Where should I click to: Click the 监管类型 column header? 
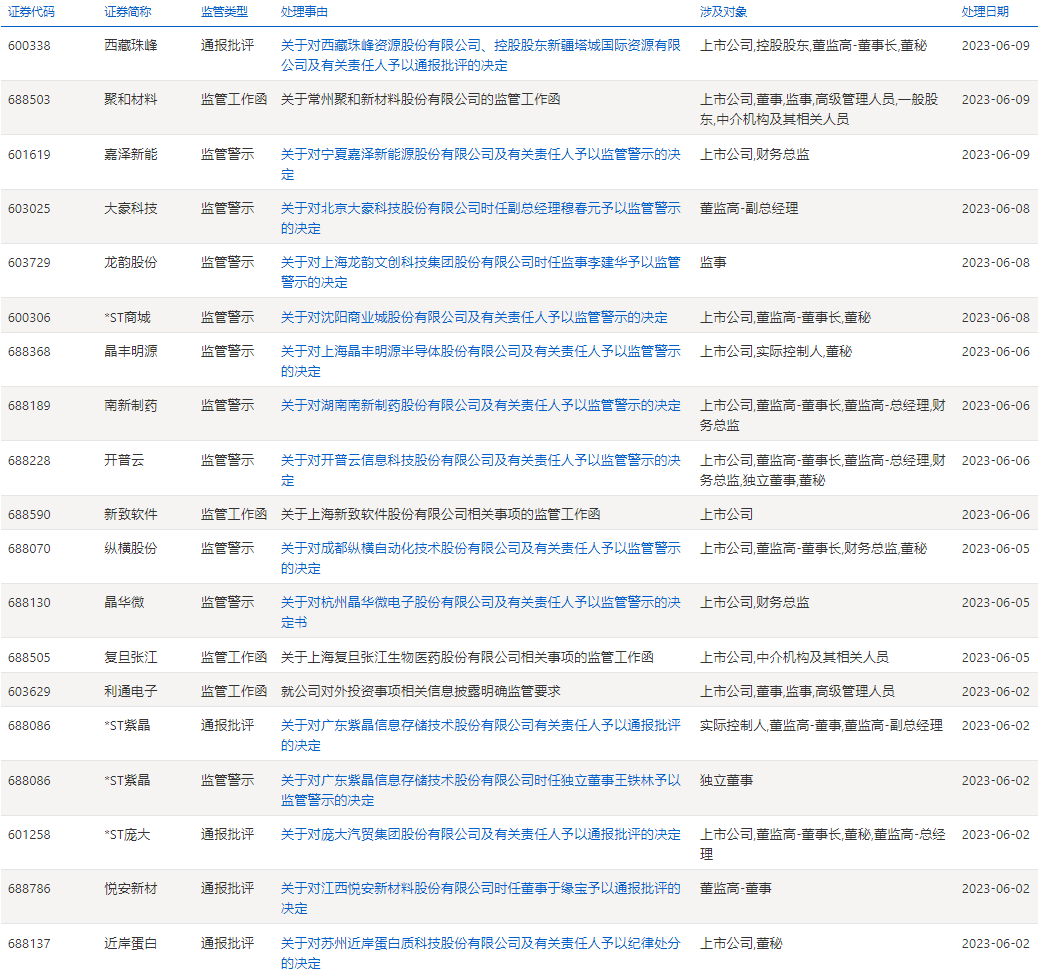tap(224, 12)
